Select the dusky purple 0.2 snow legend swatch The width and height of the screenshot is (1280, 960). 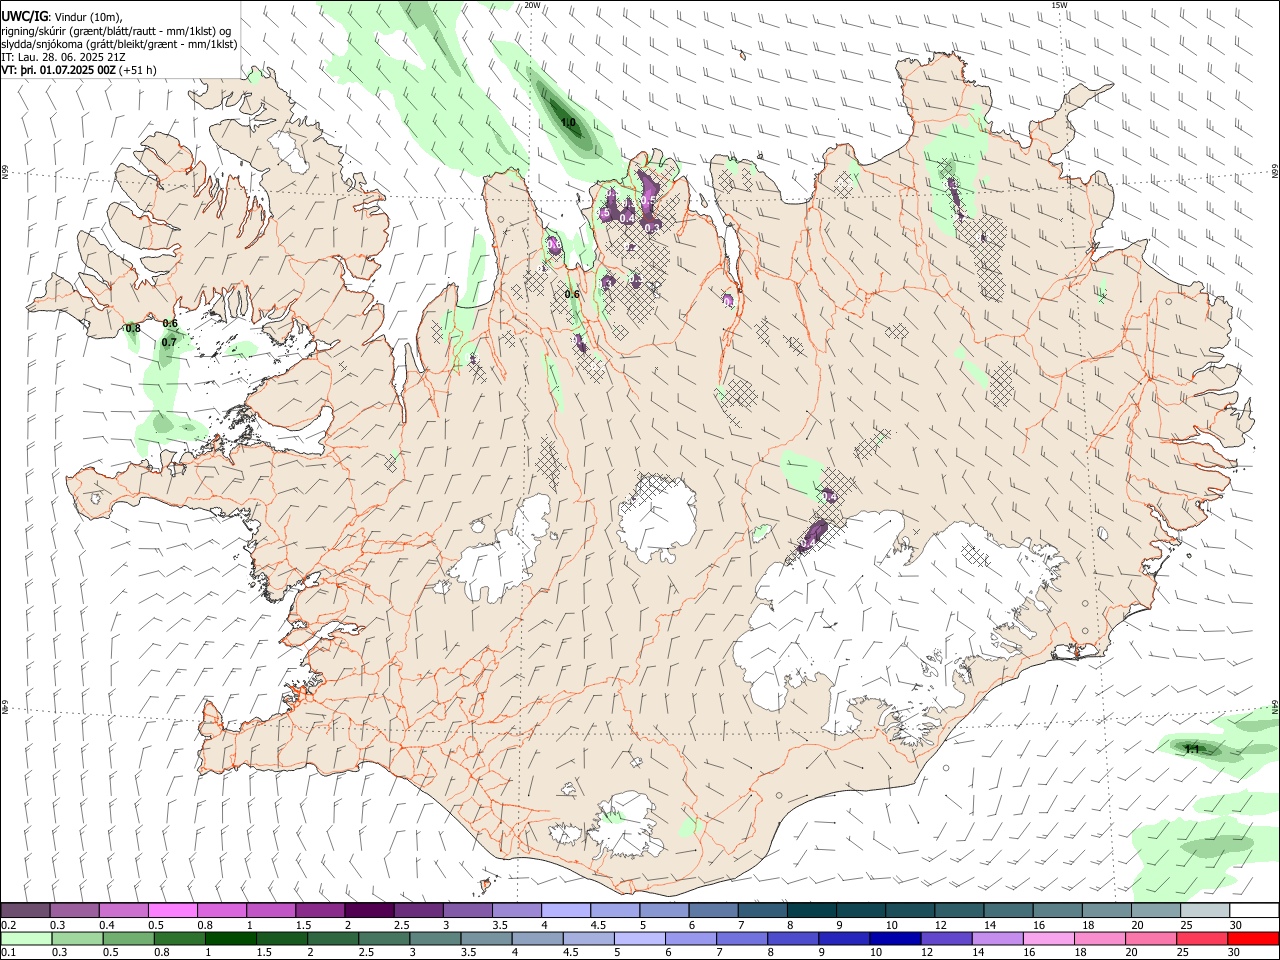25,910
